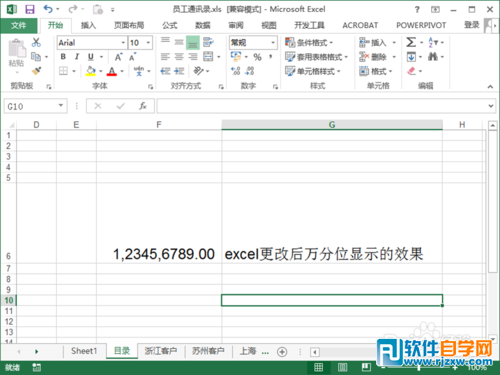Viewport: 500px width, 375px height.
Task: Add a new sheet with plus button
Action: [282, 352]
